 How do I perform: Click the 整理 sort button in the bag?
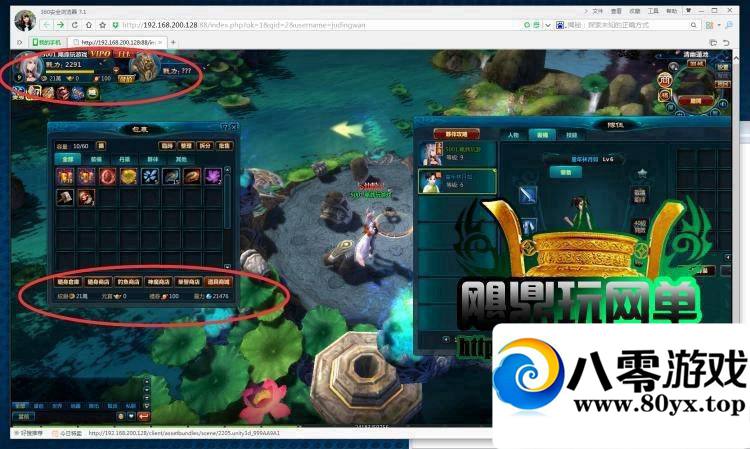click(186, 146)
